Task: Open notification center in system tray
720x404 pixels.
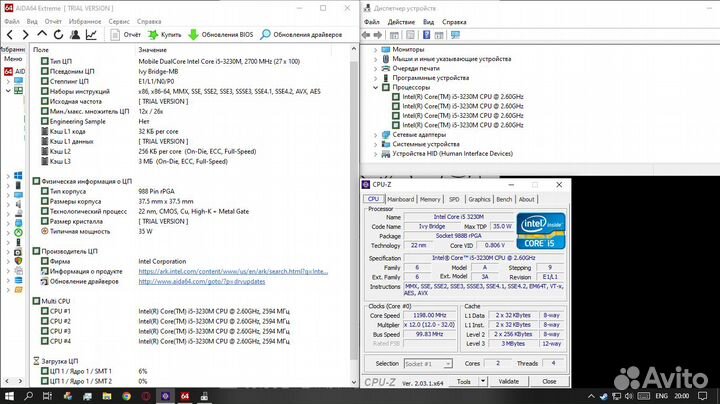Action: point(703,396)
